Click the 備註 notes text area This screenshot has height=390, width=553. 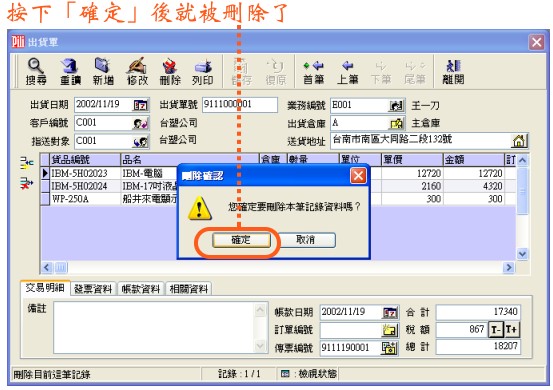coord(160,328)
